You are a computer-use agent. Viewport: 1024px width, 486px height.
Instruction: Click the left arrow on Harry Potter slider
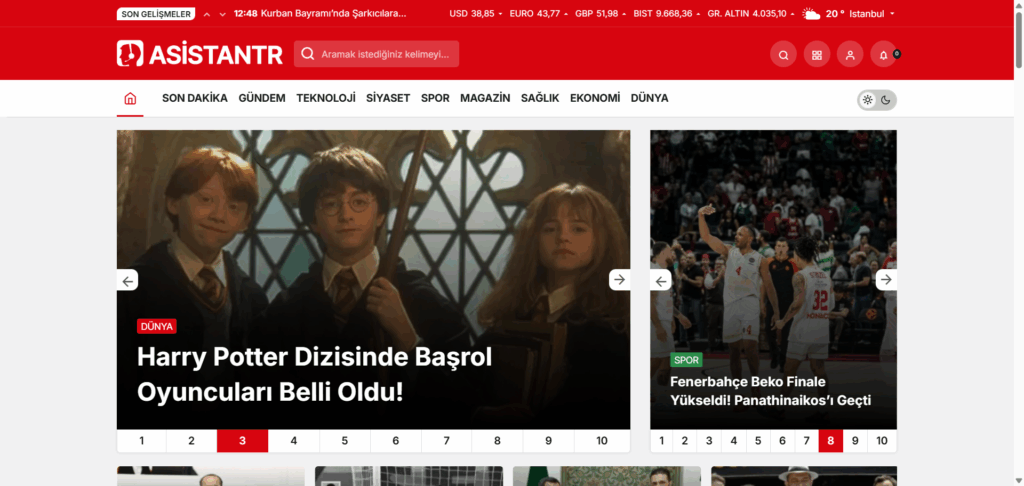[127, 280]
